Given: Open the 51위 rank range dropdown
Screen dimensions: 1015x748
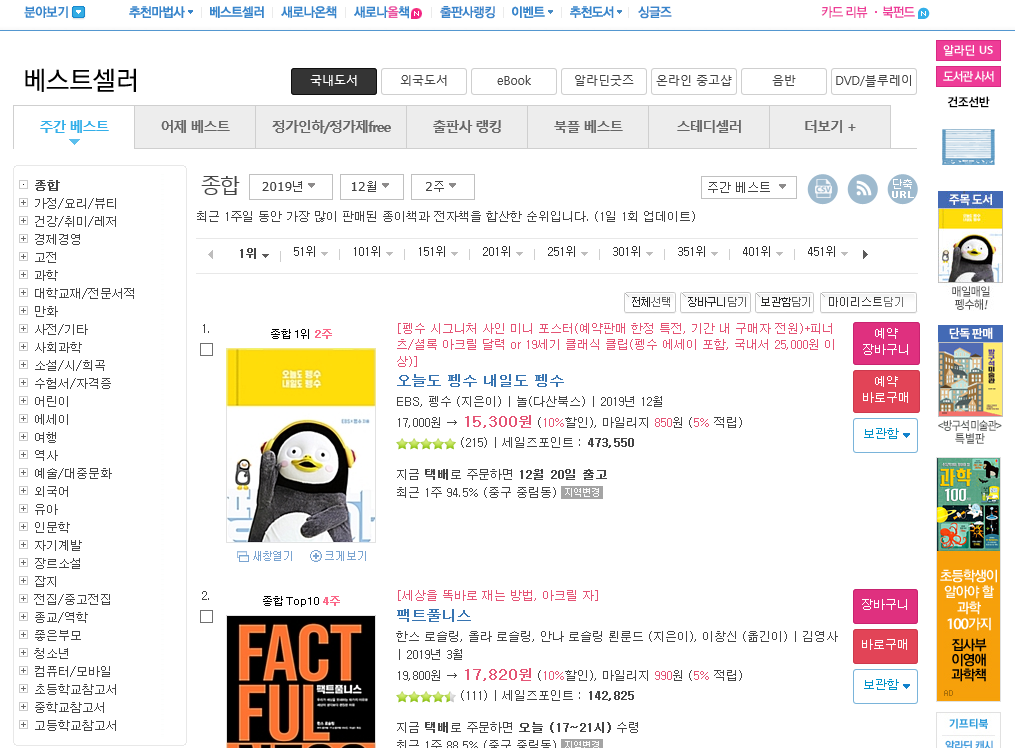Looking at the screenshot, I should coord(310,252).
